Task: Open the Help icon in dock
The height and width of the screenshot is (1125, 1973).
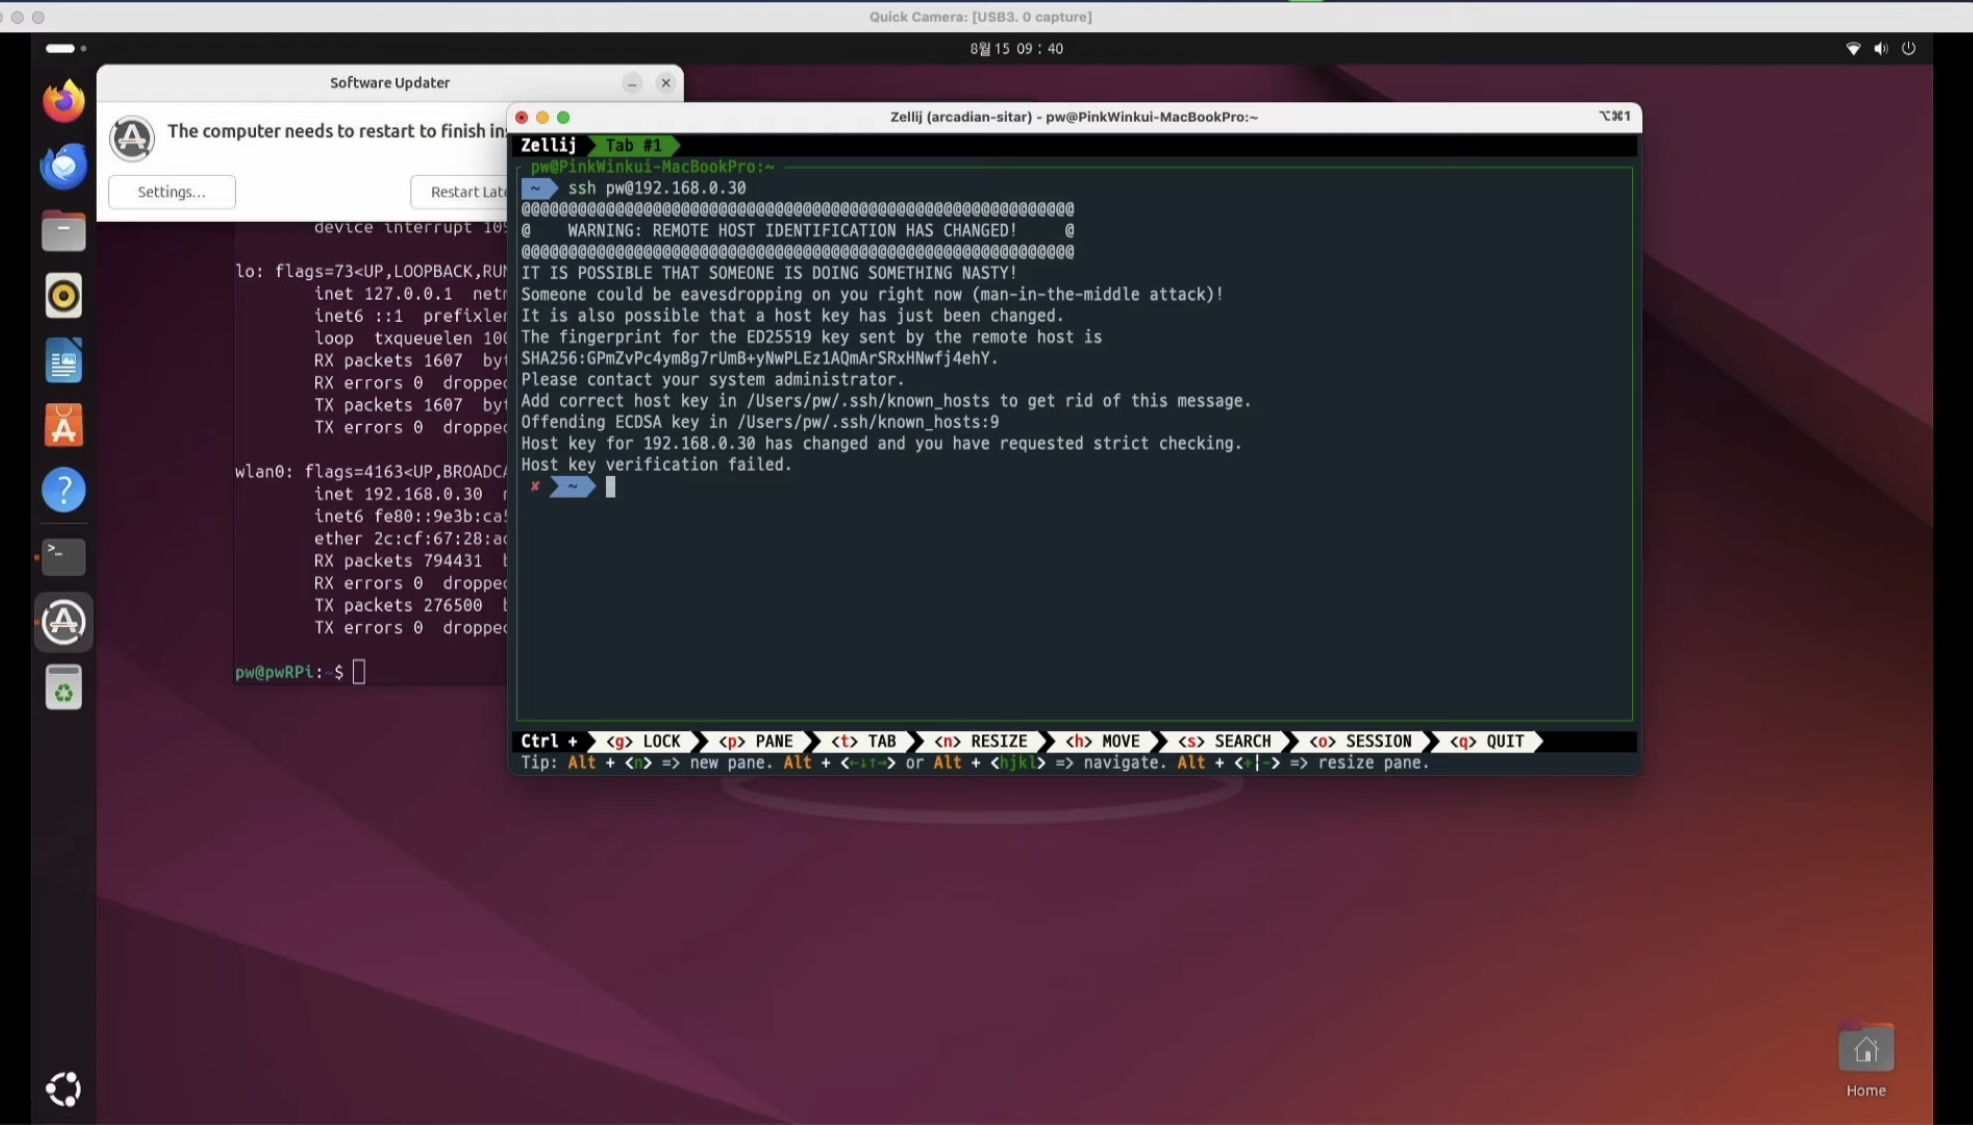Action: (63, 491)
